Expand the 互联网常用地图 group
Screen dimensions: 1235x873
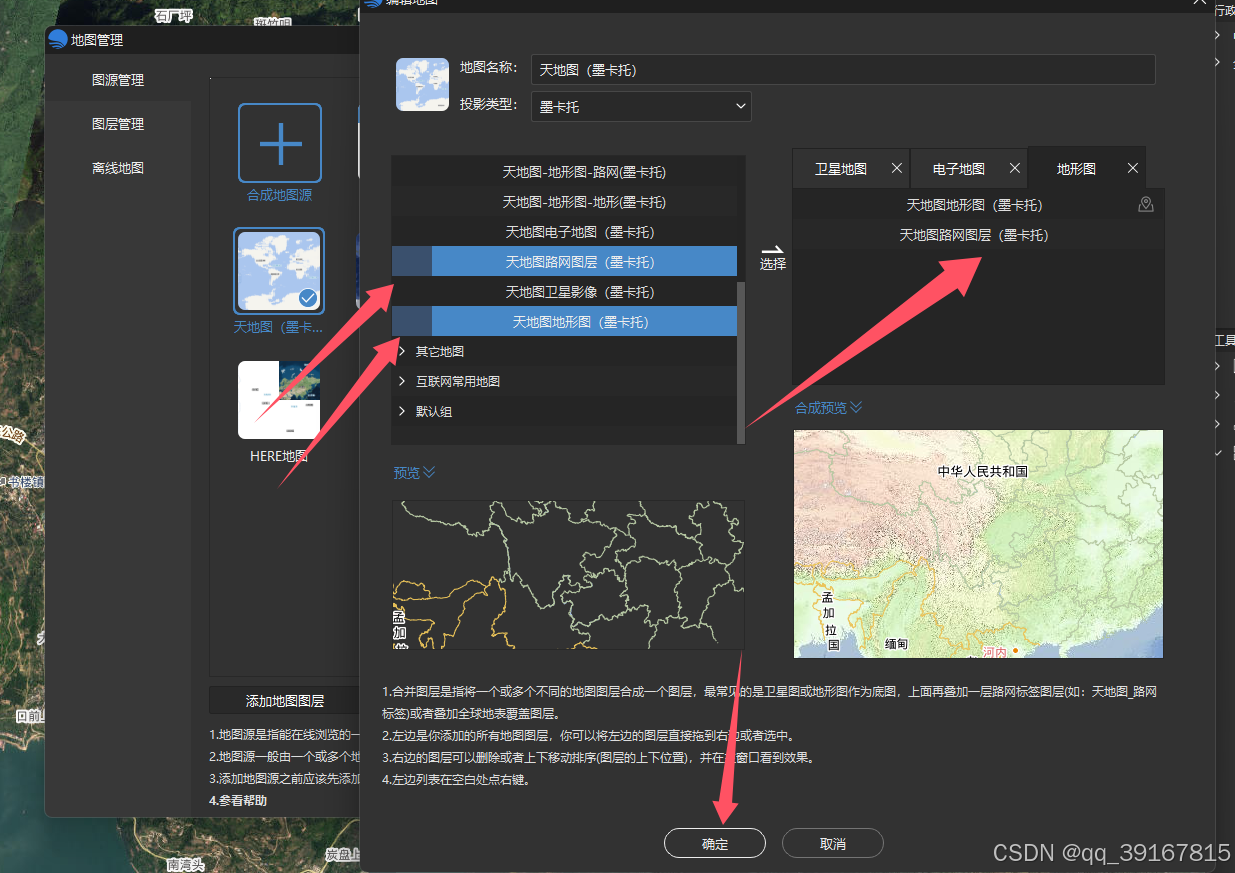402,382
